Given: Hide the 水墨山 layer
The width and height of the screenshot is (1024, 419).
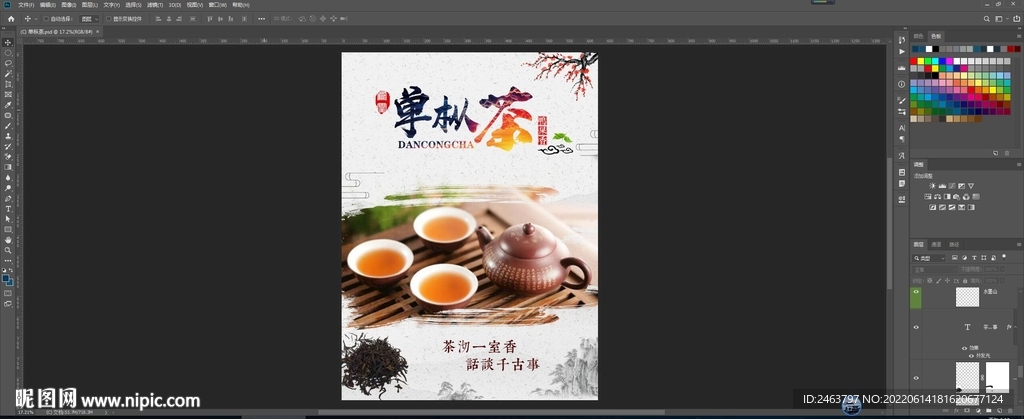Looking at the screenshot, I should coord(916,292).
